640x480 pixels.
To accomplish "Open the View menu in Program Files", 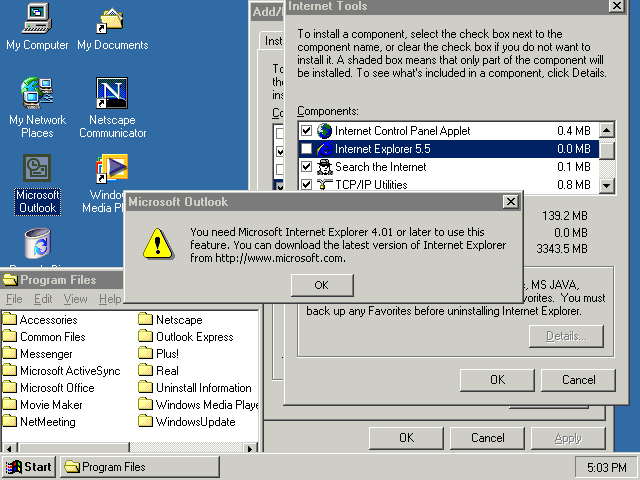I will tap(76, 299).
